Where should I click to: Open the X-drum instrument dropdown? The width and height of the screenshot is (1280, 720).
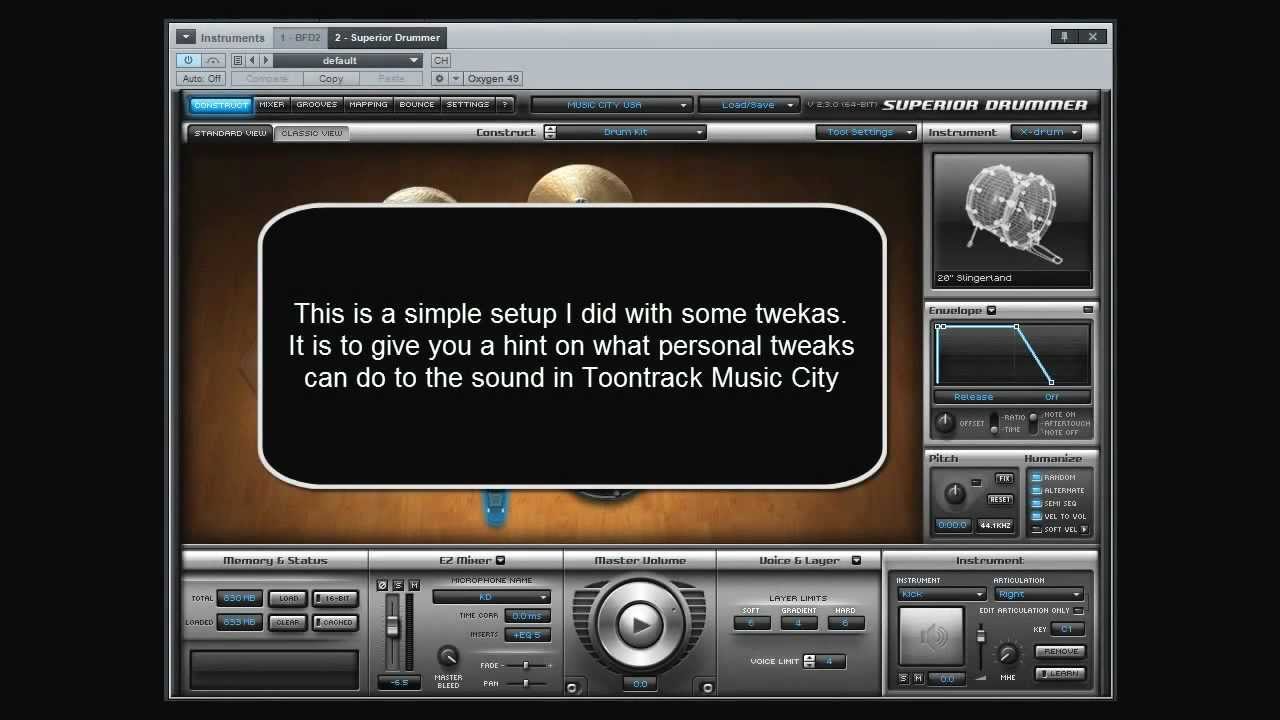1047,132
